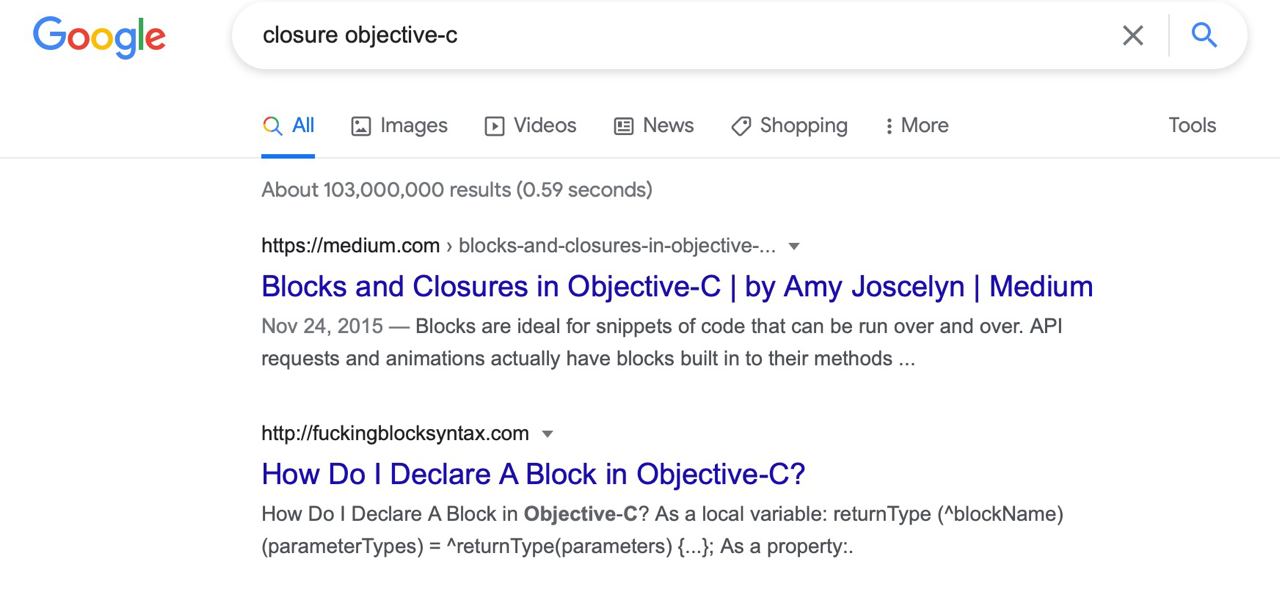Switch to the Images tab
Viewport: 1280px width, 606px height.
click(399, 126)
